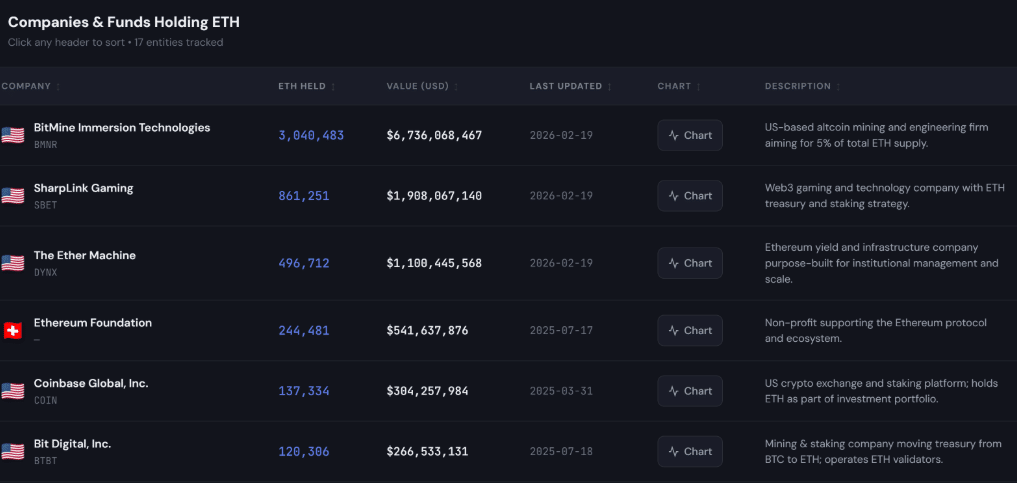Sort the table by ETH Held column
This screenshot has width=1017, height=483.
pos(302,86)
